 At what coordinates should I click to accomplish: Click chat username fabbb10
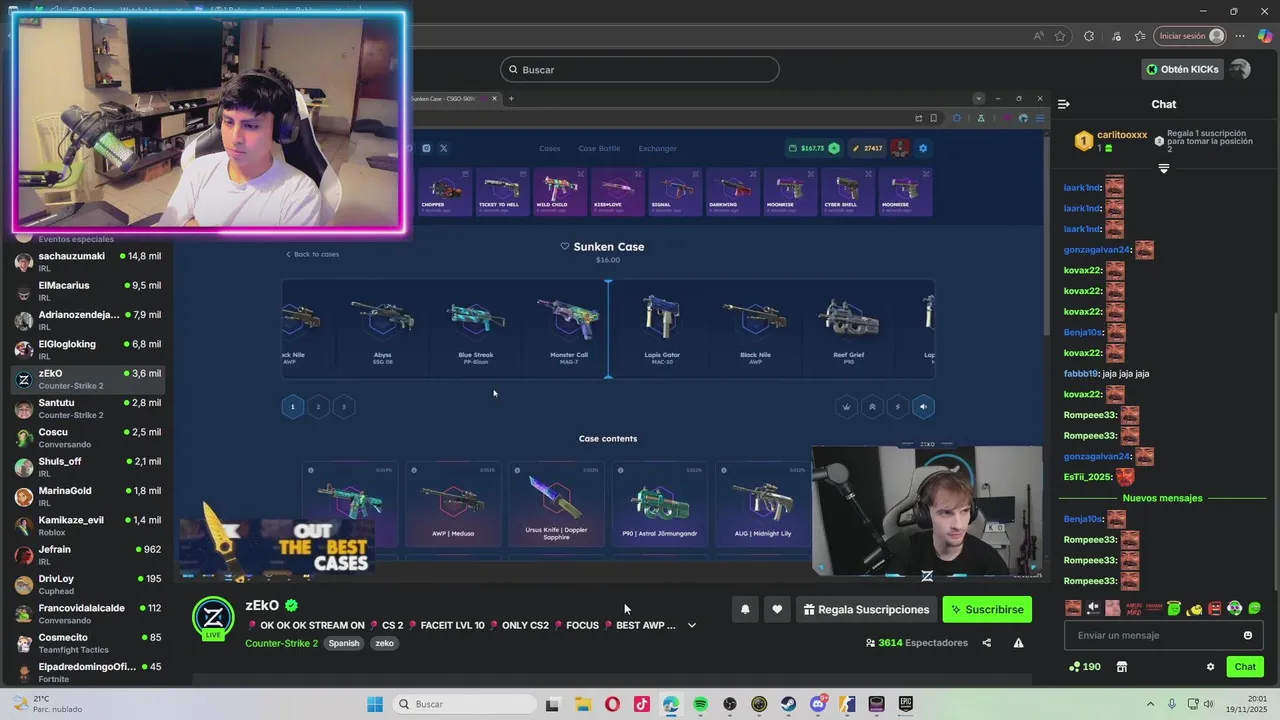click(x=1081, y=374)
